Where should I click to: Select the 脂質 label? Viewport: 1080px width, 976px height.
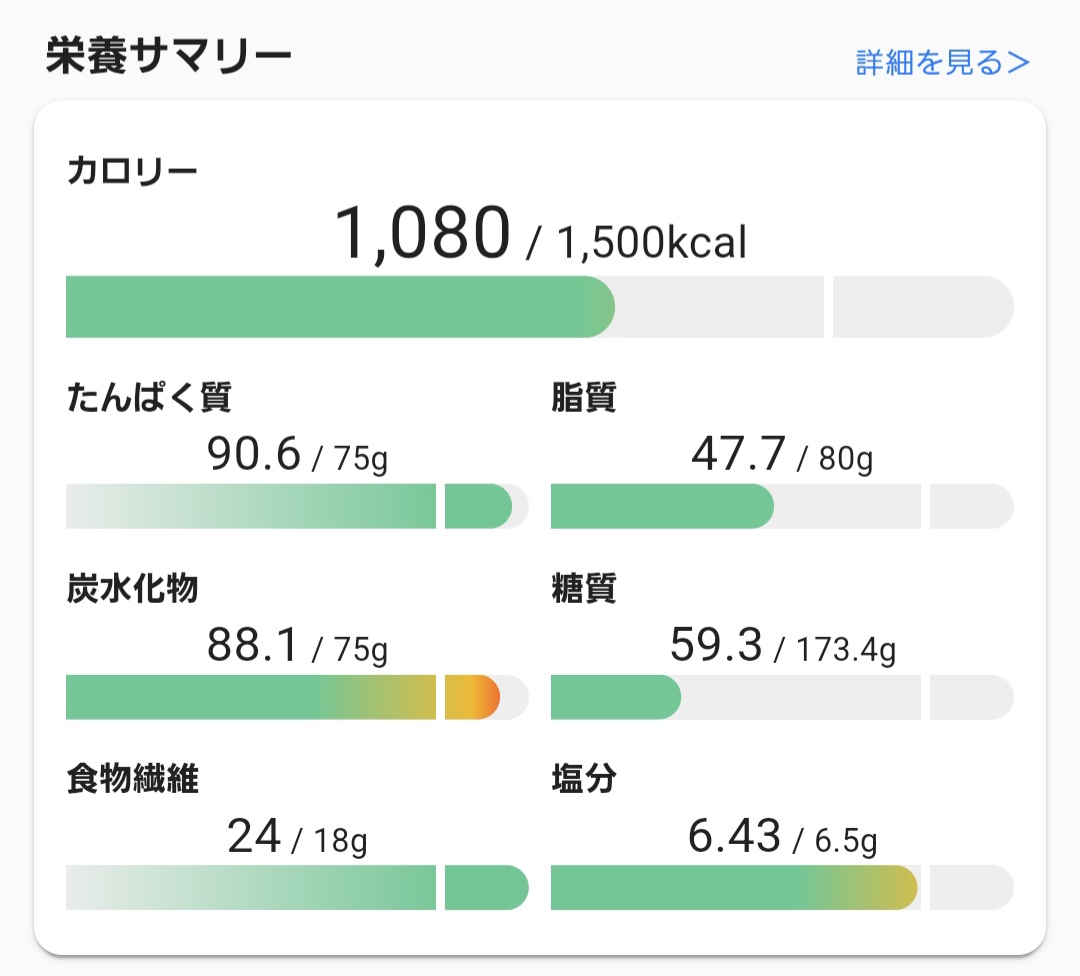click(583, 397)
